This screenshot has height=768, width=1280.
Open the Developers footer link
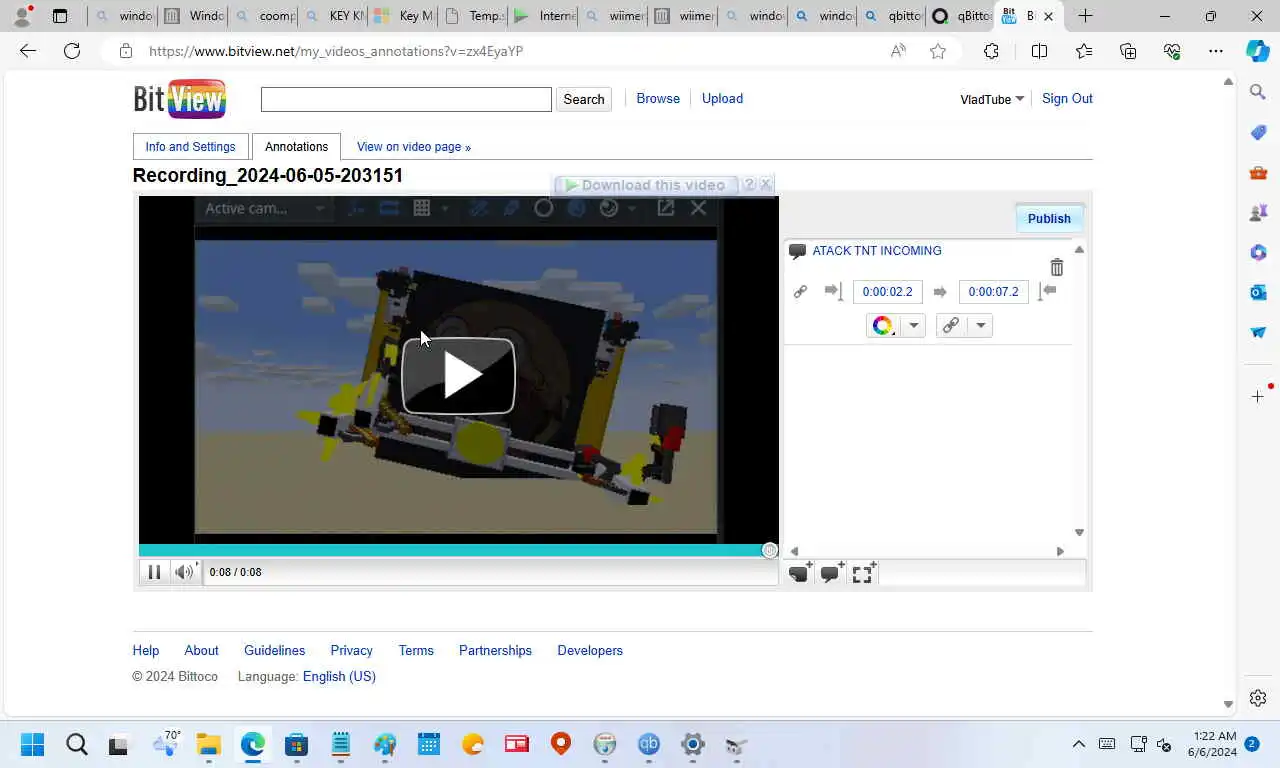[x=590, y=650]
